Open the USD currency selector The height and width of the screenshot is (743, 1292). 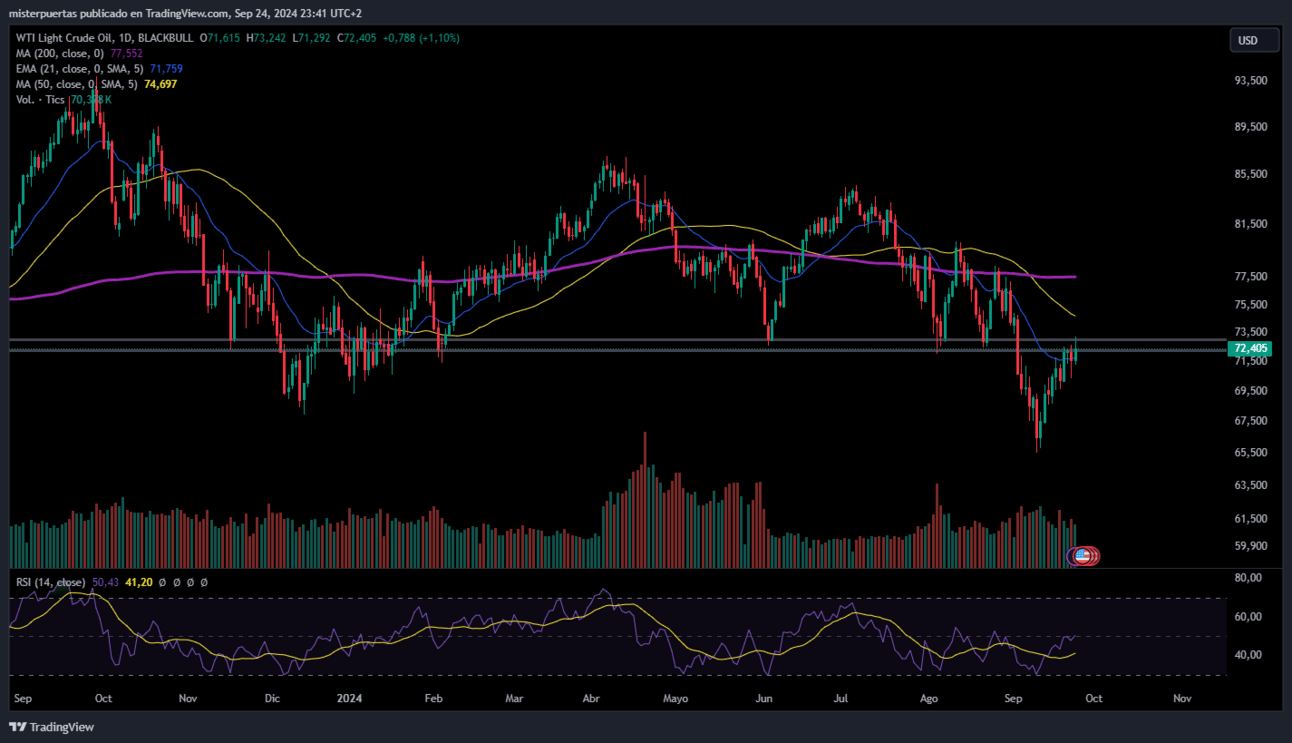pos(1254,41)
